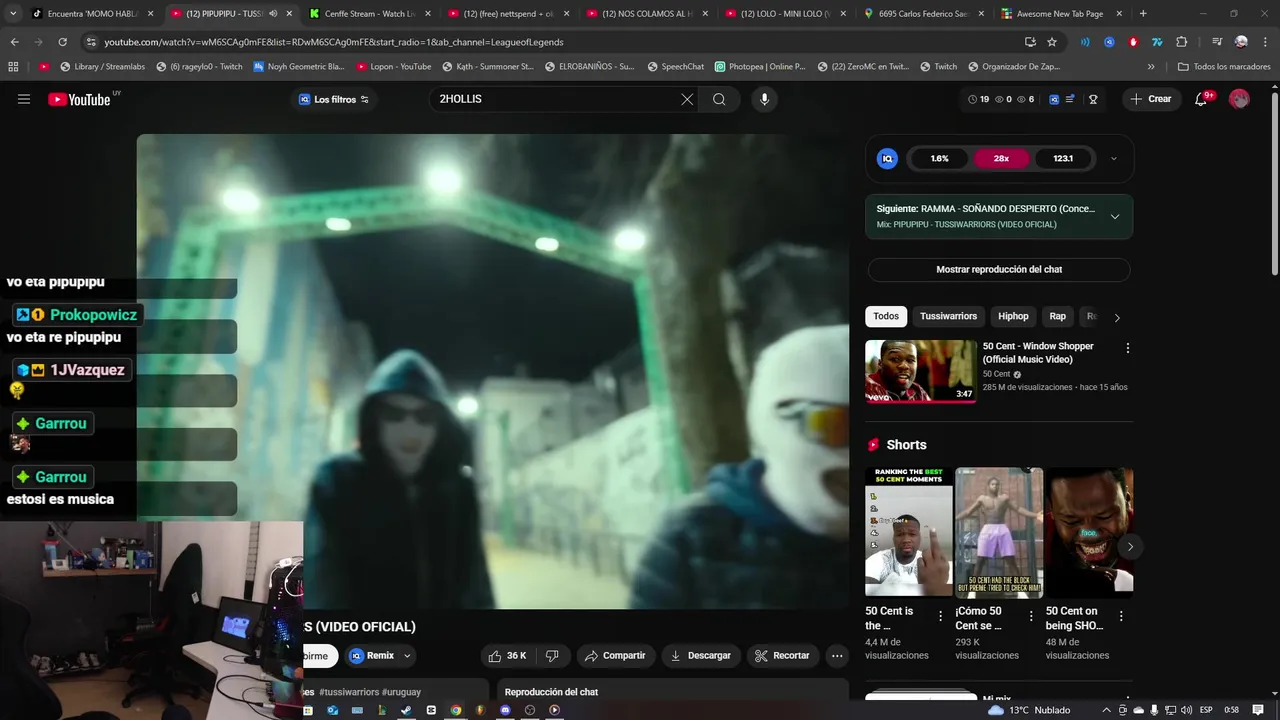Click the Crear button
Image resolution: width=1280 pixels, height=720 pixels.
[x=1150, y=99]
